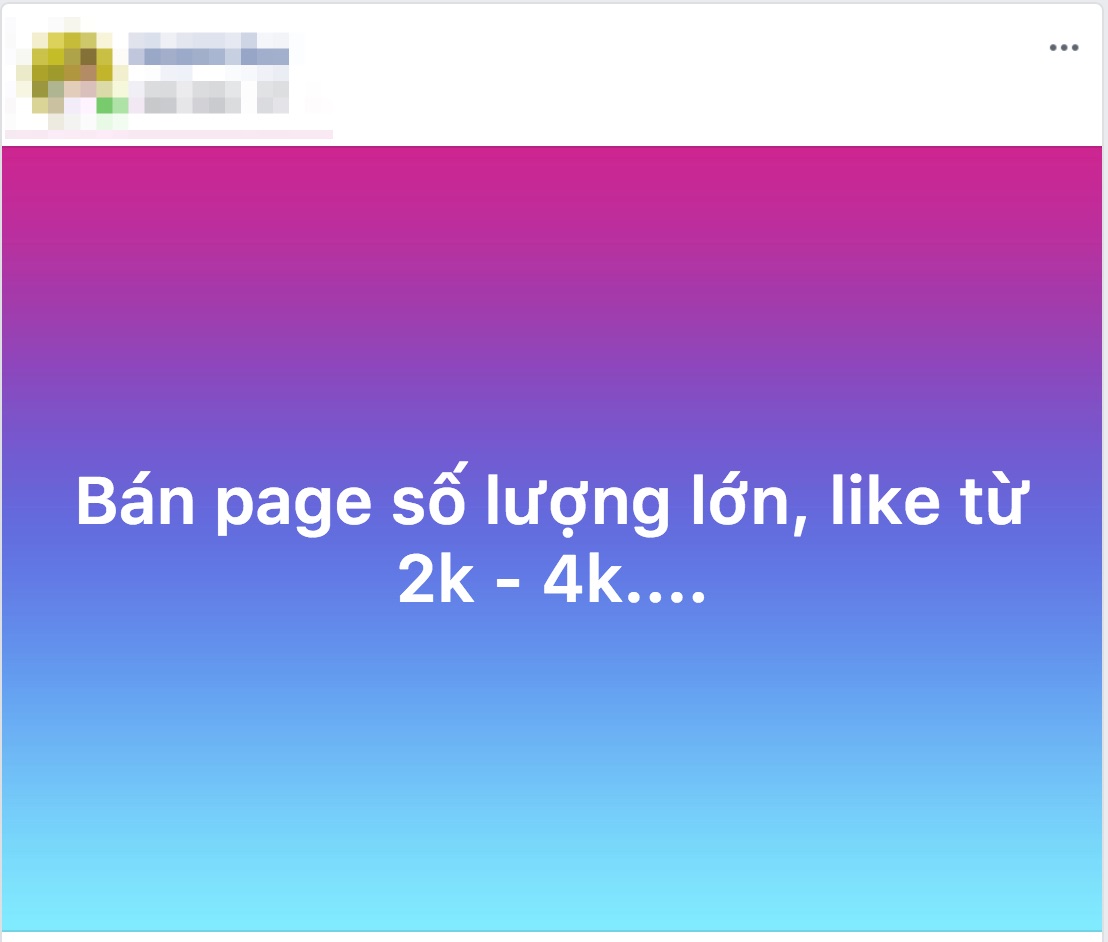Select the "4k" text in the post
This screenshot has width=1108, height=942.
[x=582, y=579]
